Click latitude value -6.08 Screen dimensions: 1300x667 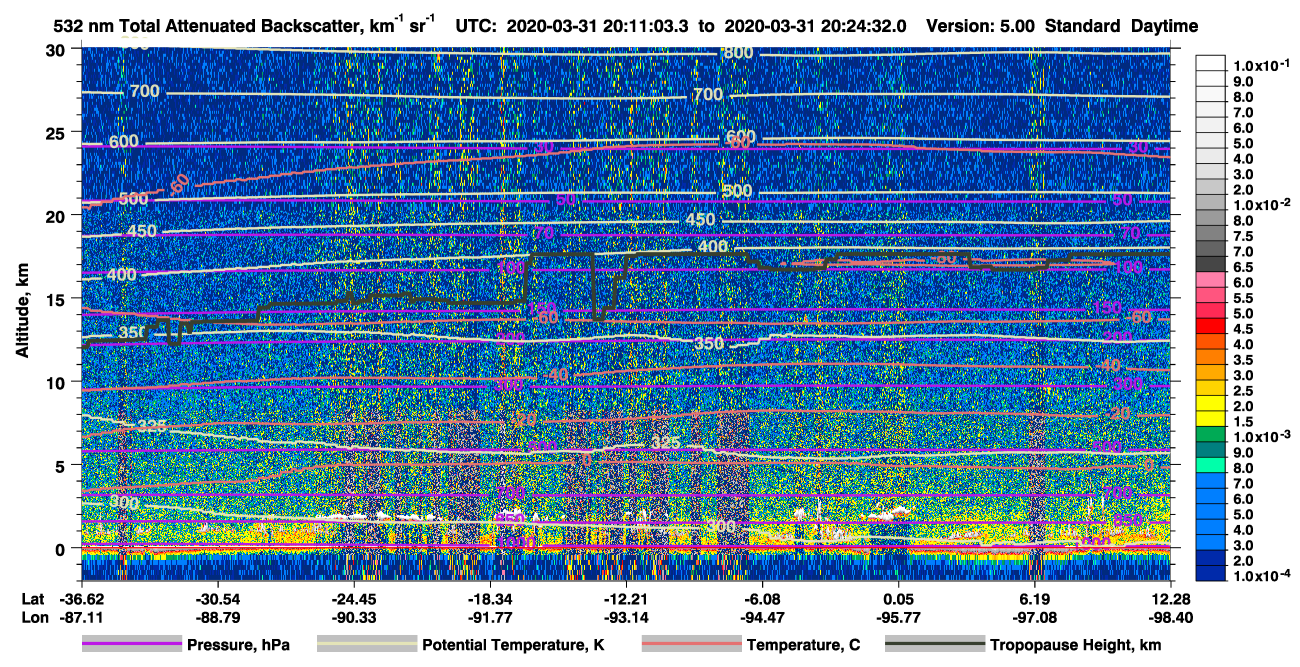coord(763,598)
